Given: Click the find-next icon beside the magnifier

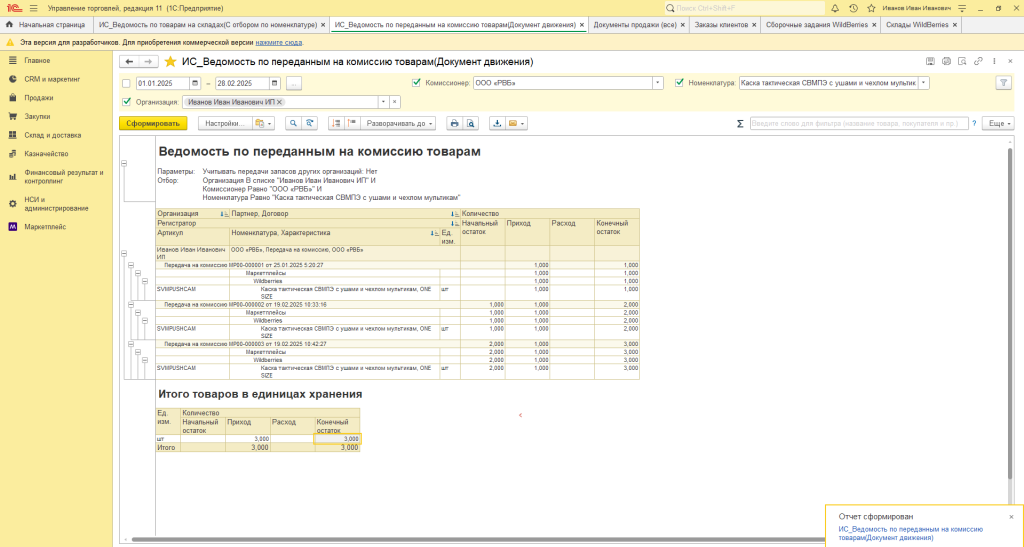Looking at the screenshot, I should 310,123.
